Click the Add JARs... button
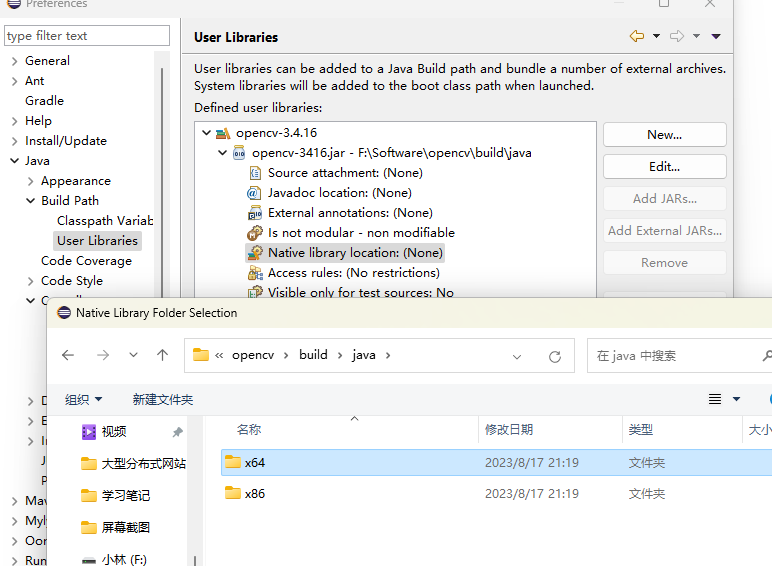772x566 pixels. tap(665, 198)
